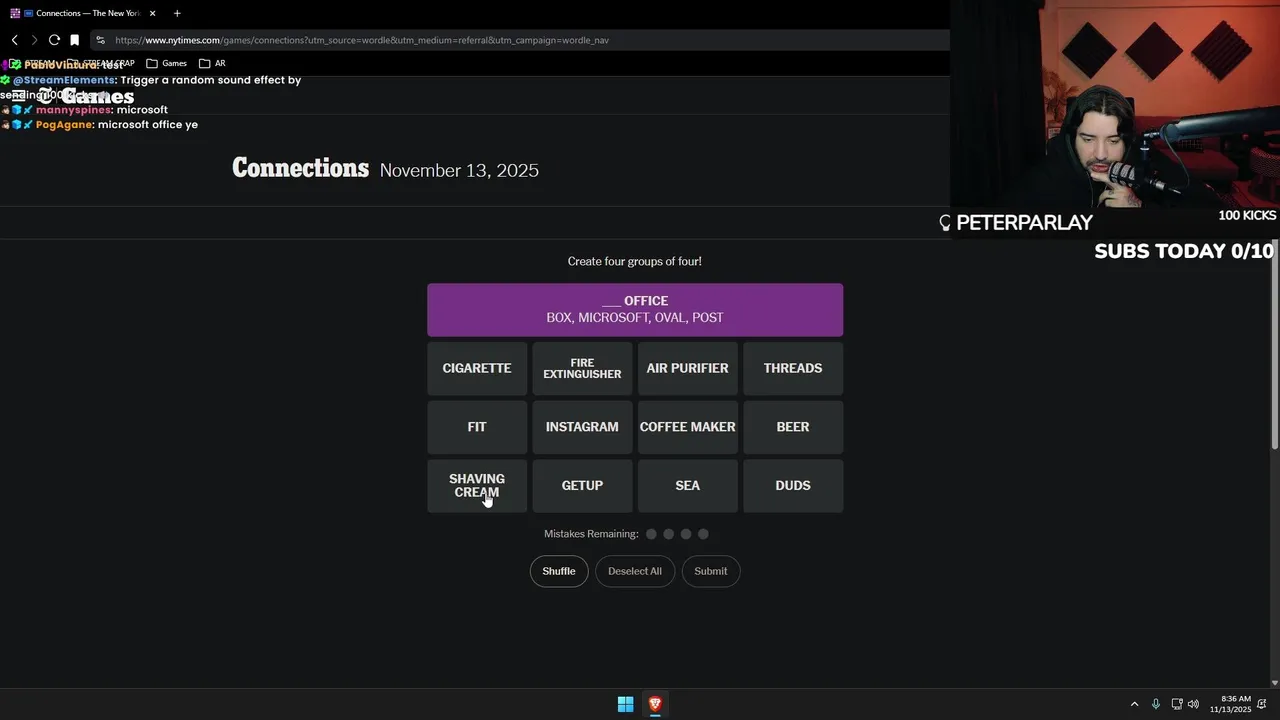Viewport: 1280px width, 720px height.
Task: Pick the AIR PURIFIER tile
Action: [x=687, y=368]
